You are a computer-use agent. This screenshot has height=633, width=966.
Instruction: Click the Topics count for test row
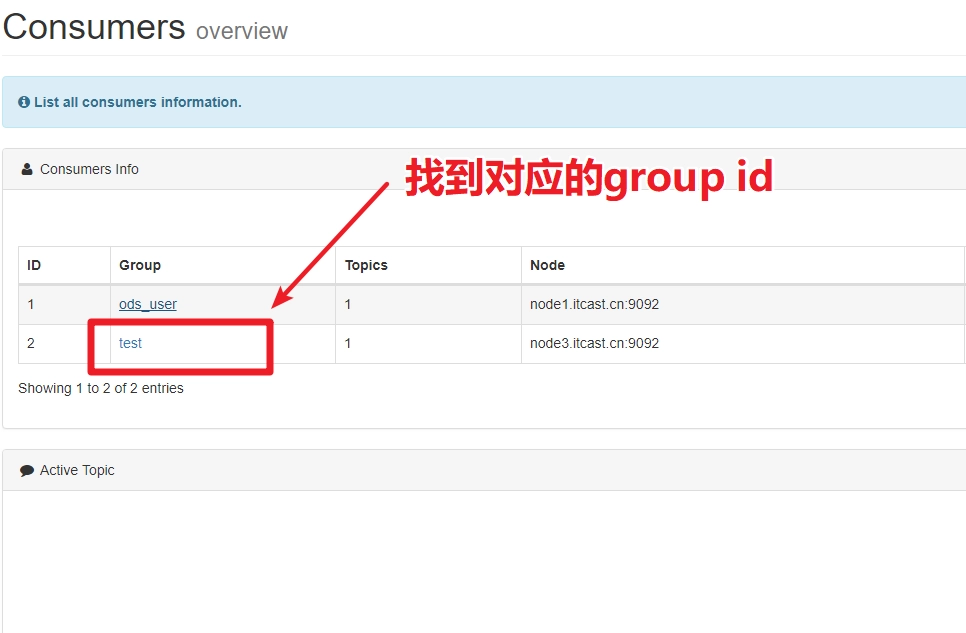click(348, 343)
